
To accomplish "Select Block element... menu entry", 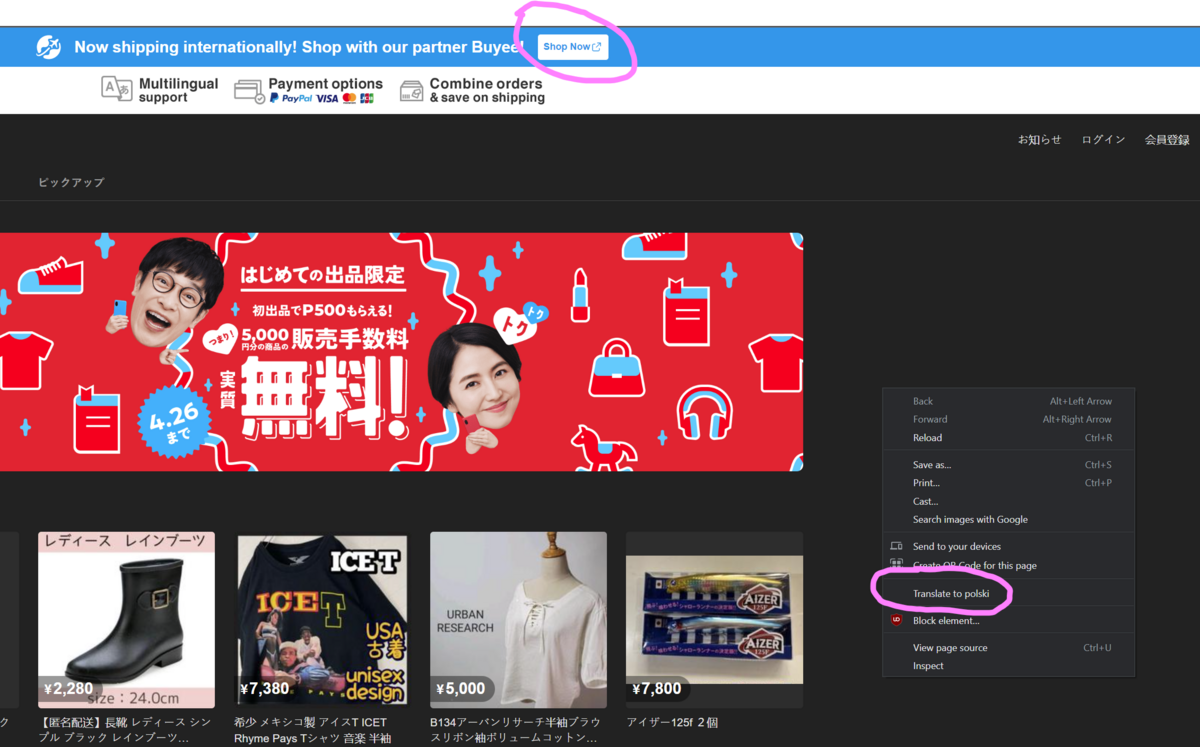I will pyautogui.click(x=1009, y=621).
